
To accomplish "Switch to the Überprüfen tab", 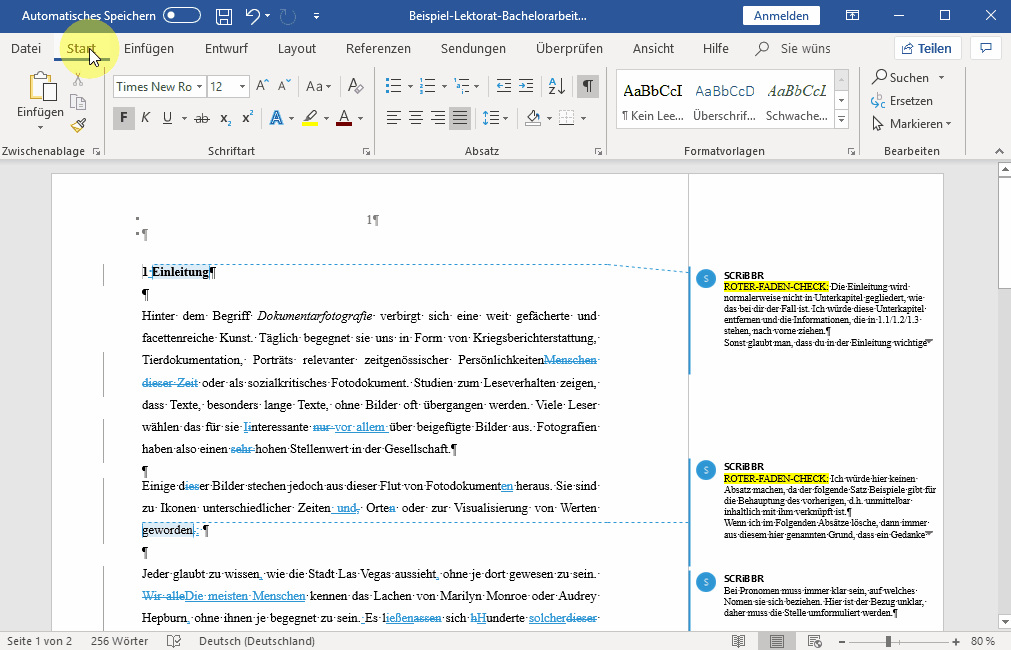I will (569, 48).
